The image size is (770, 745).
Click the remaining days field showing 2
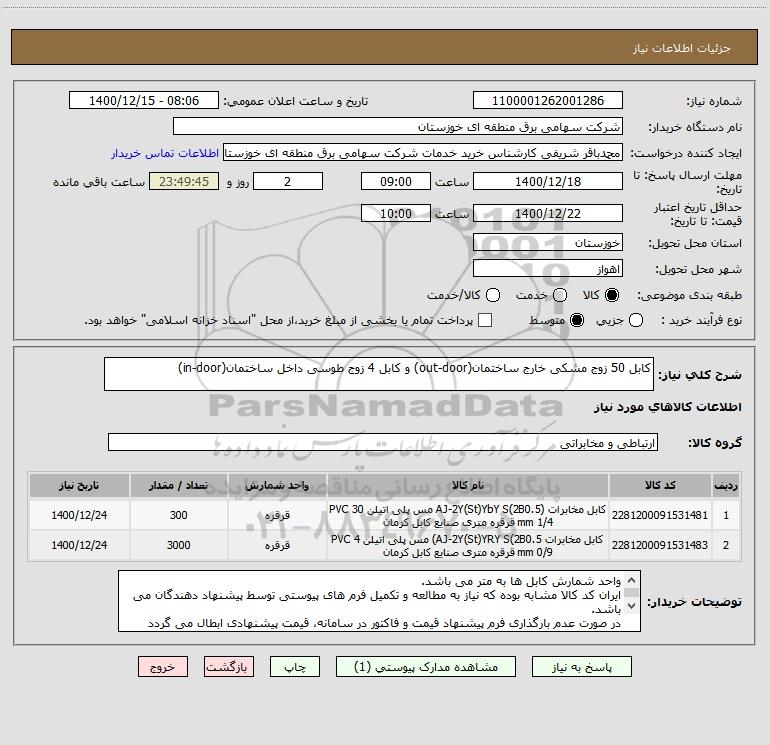[288, 181]
